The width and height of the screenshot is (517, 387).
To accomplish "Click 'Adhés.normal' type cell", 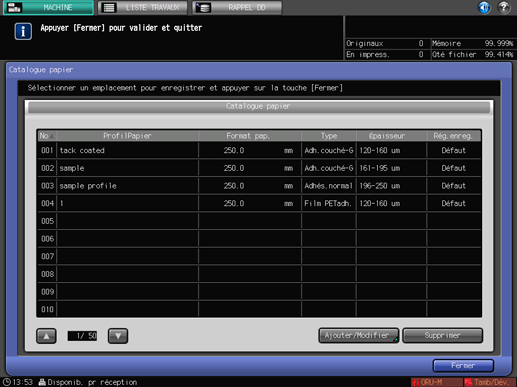I will pyautogui.click(x=329, y=186).
